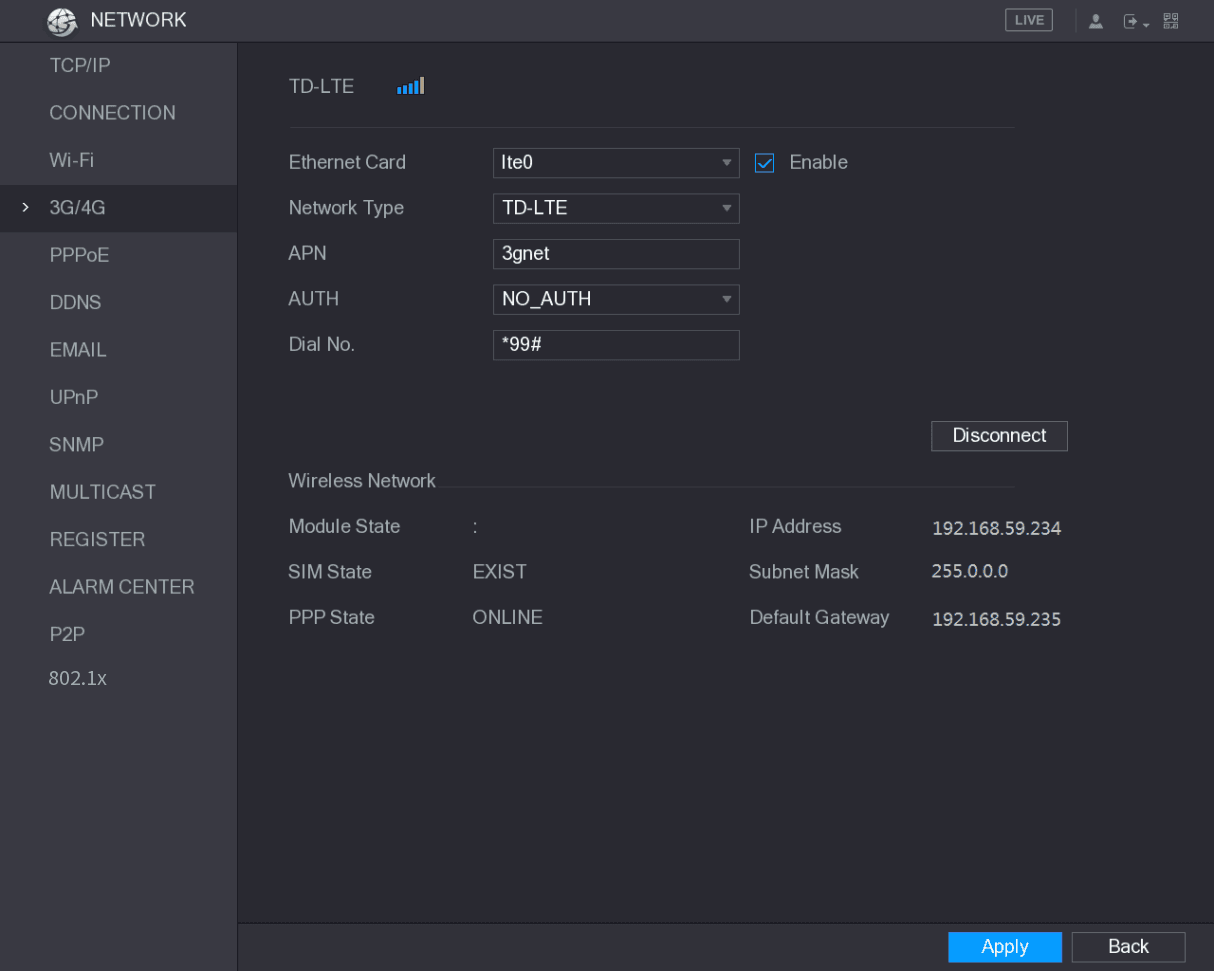Screen dimensions: 1214x971
Task: Switch to LIVE view
Action: pos(1029,21)
